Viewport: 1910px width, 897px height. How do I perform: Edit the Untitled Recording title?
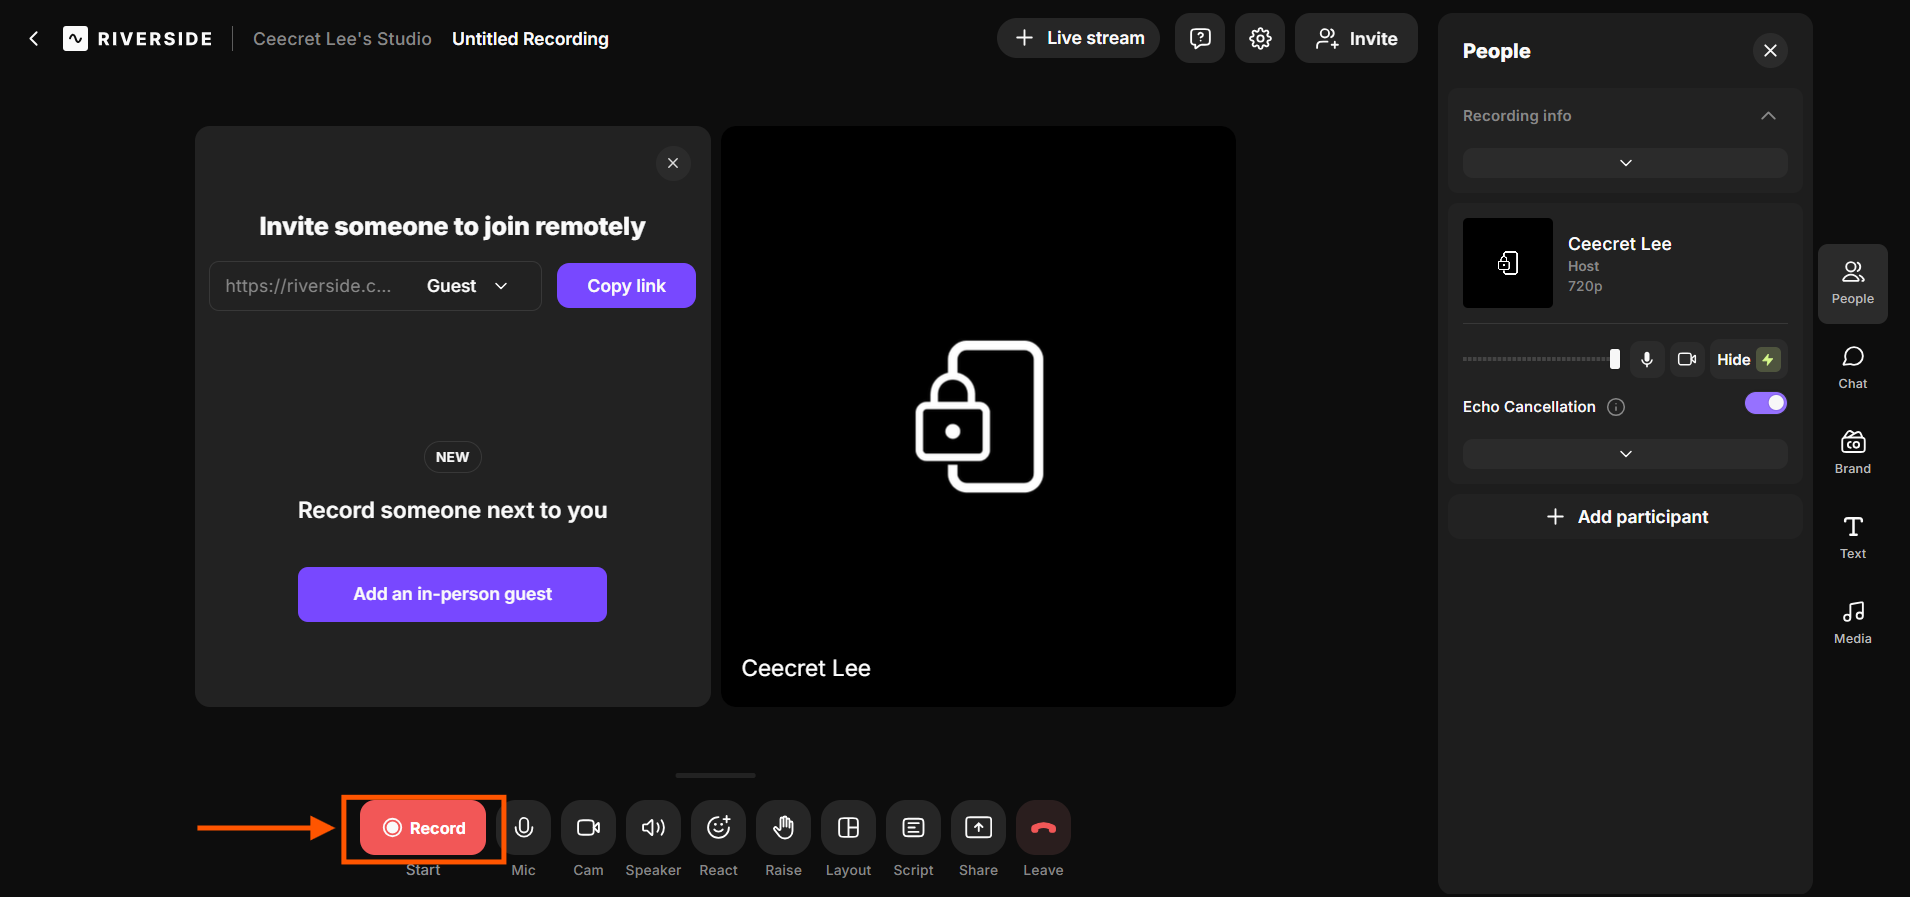(530, 38)
